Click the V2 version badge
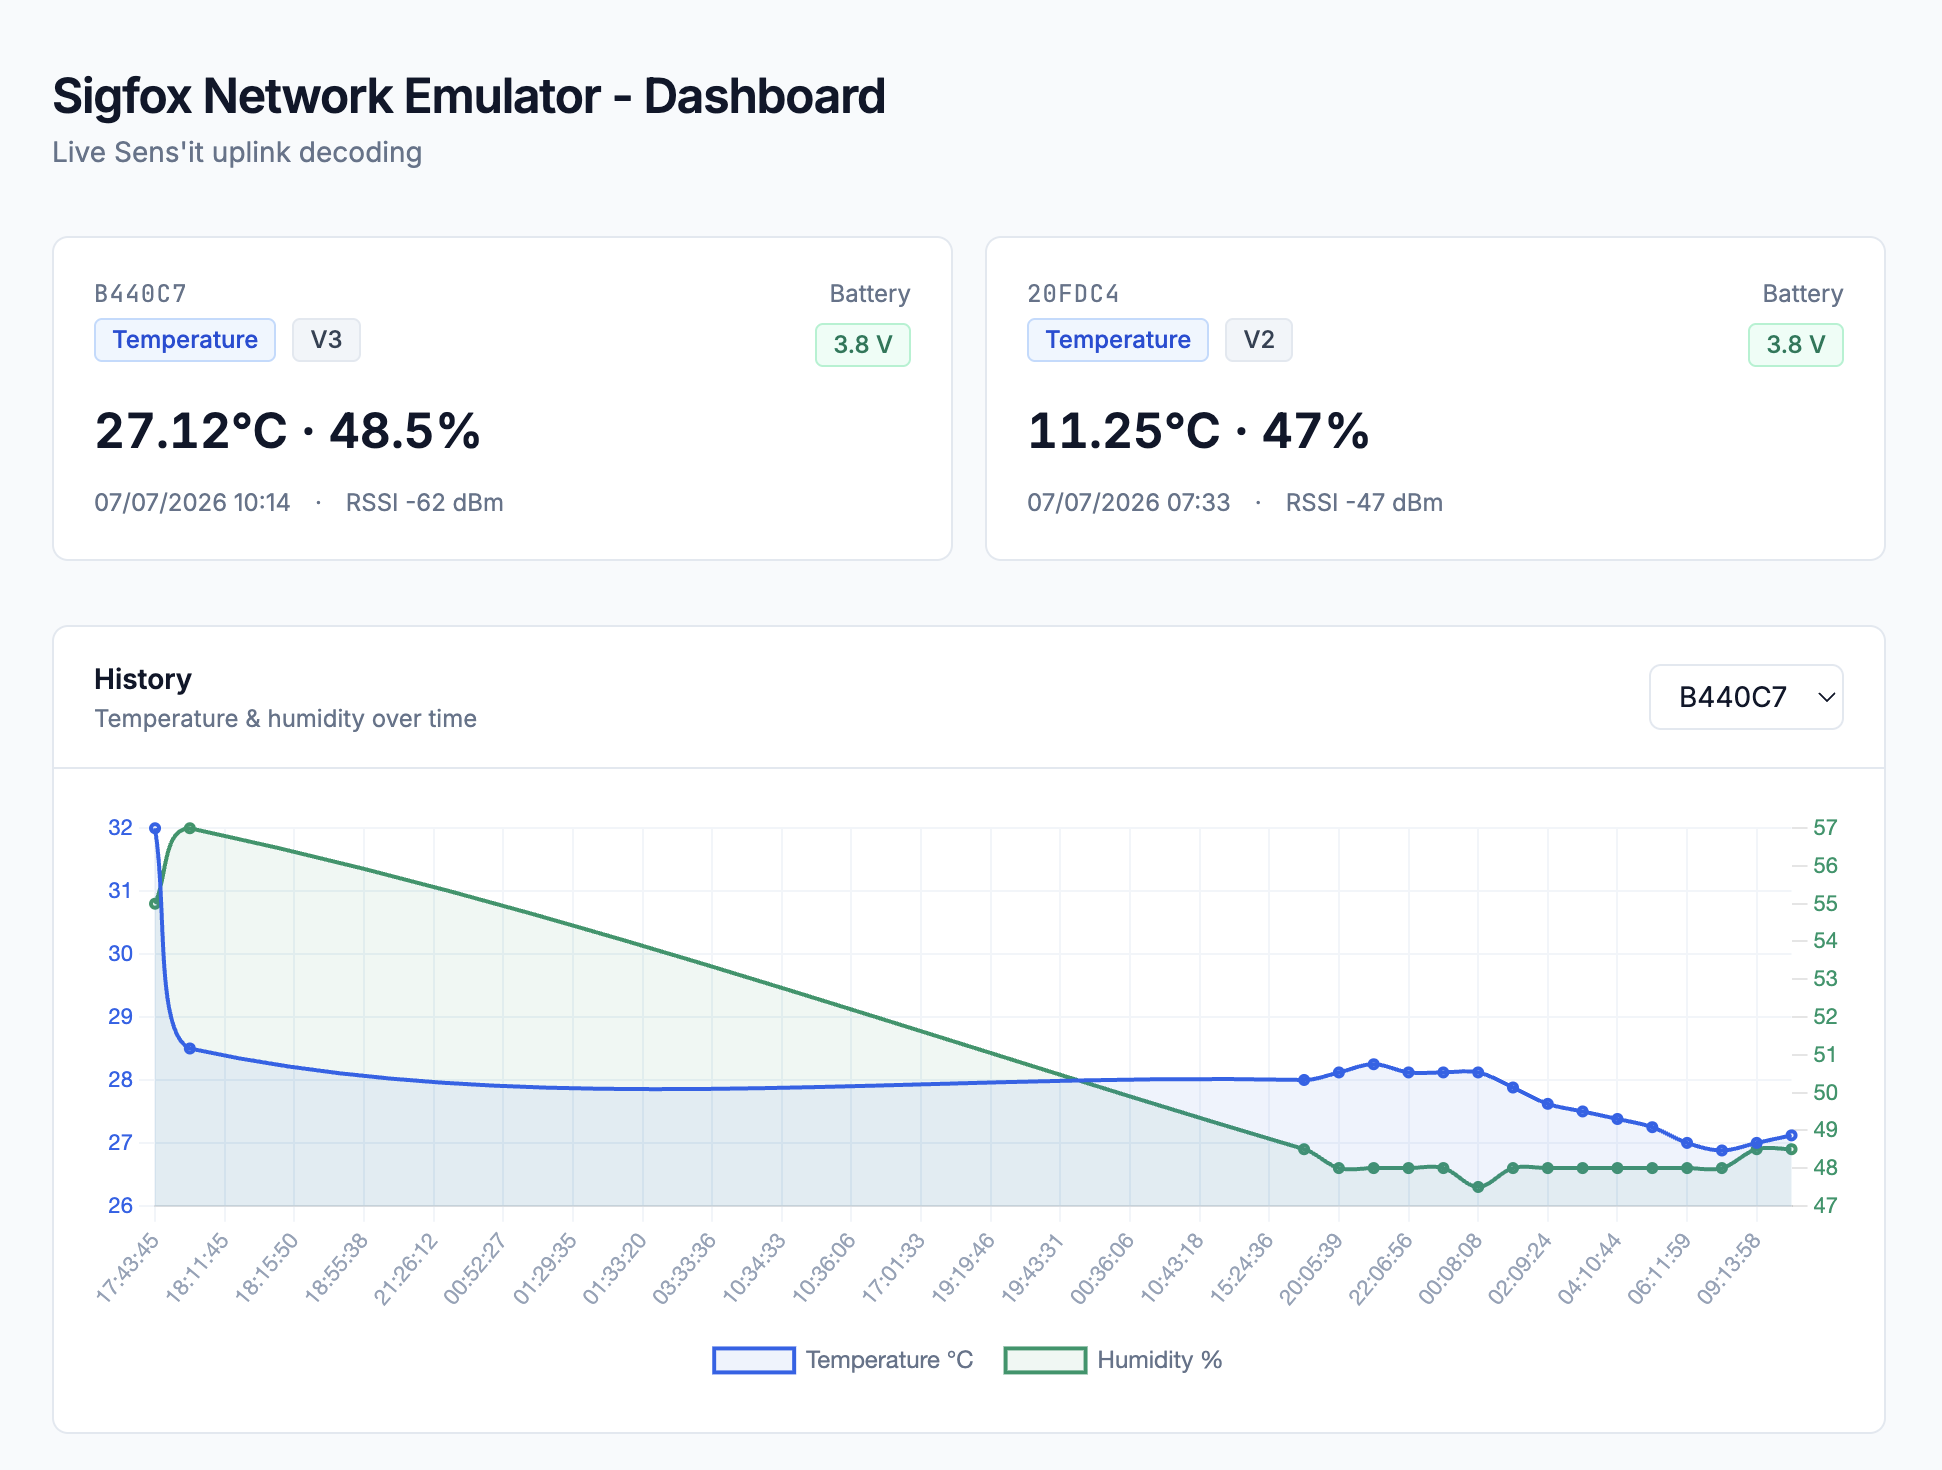This screenshot has height=1470, width=1942. (1259, 340)
